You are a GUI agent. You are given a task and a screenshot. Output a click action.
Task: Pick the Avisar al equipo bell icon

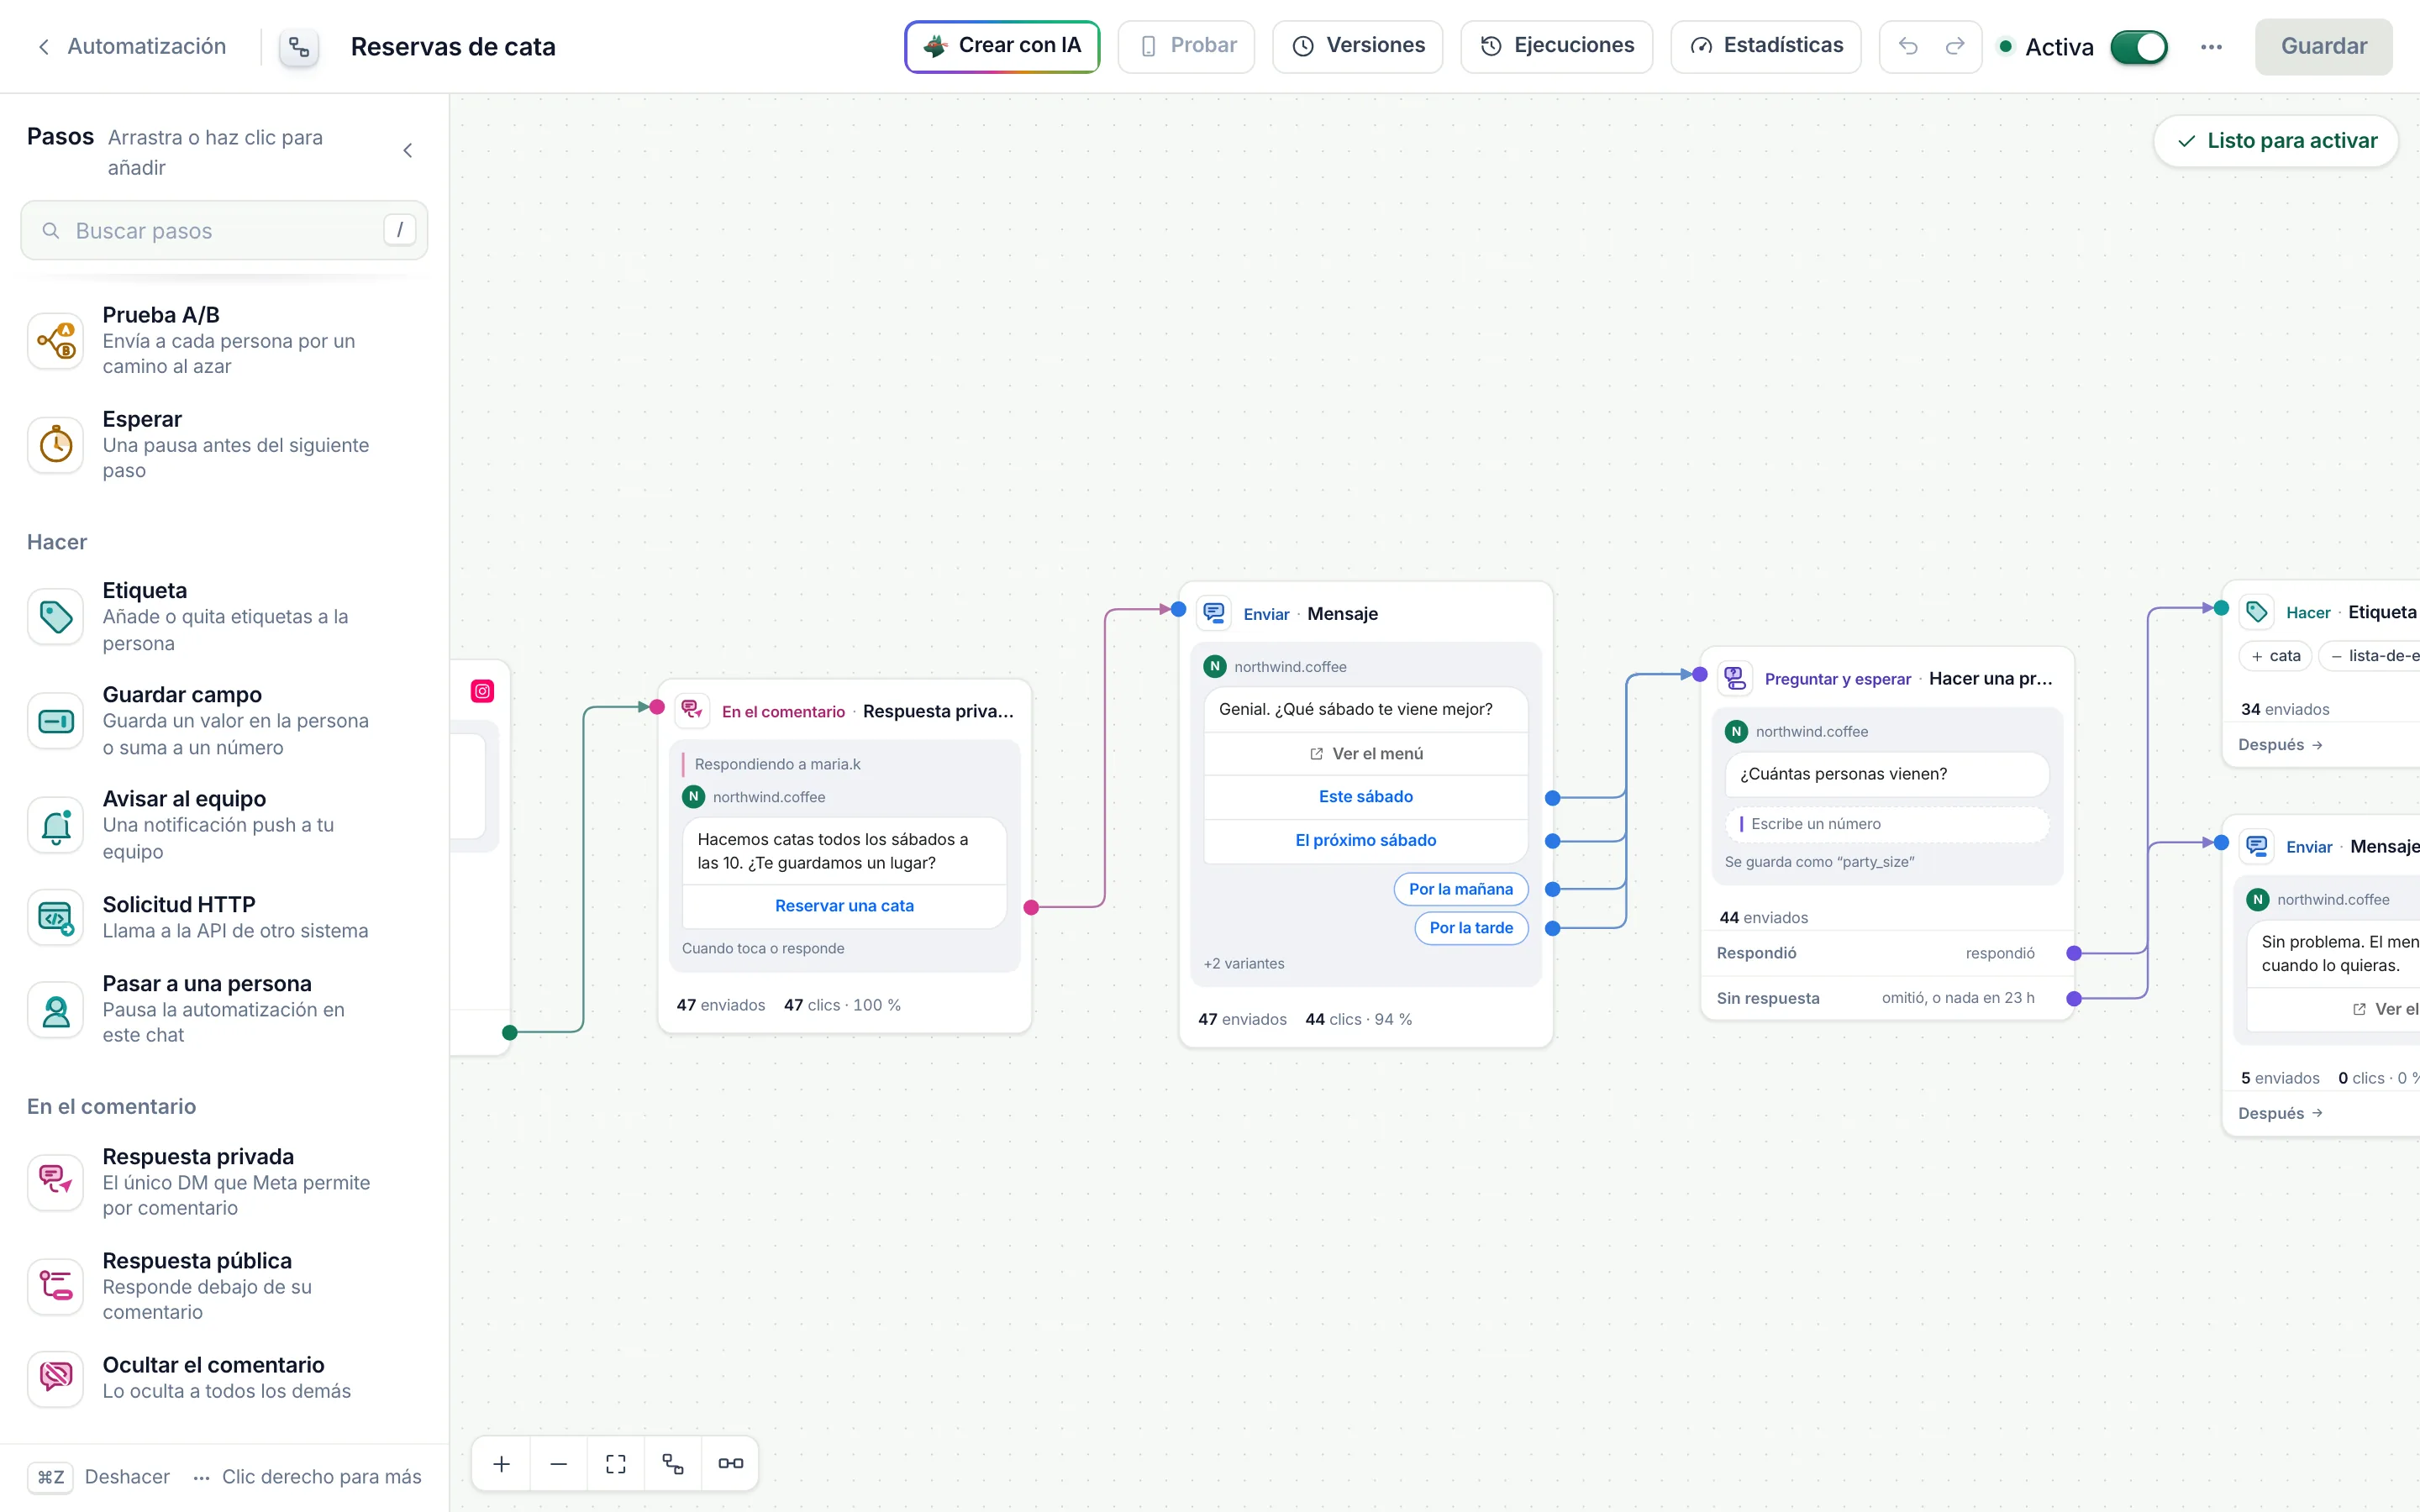[56, 825]
